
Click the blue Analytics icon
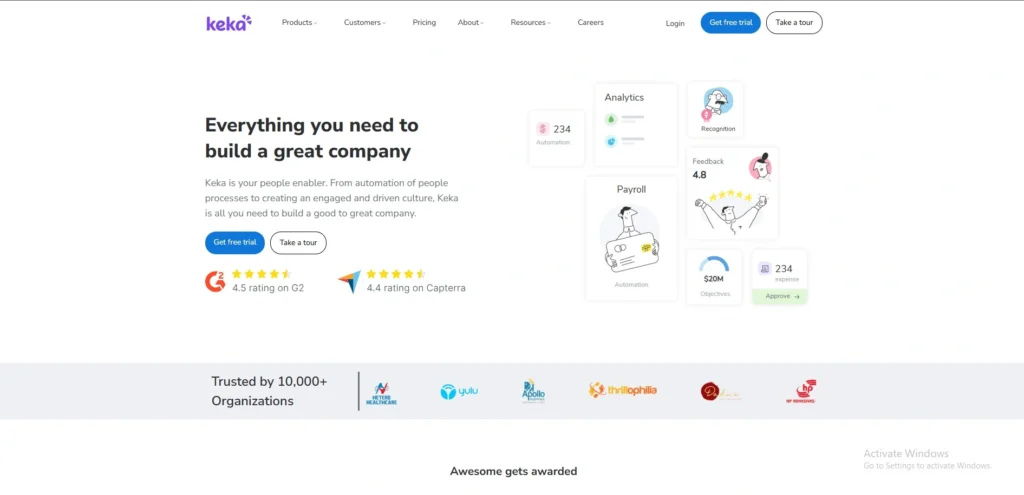[x=611, y=140]
